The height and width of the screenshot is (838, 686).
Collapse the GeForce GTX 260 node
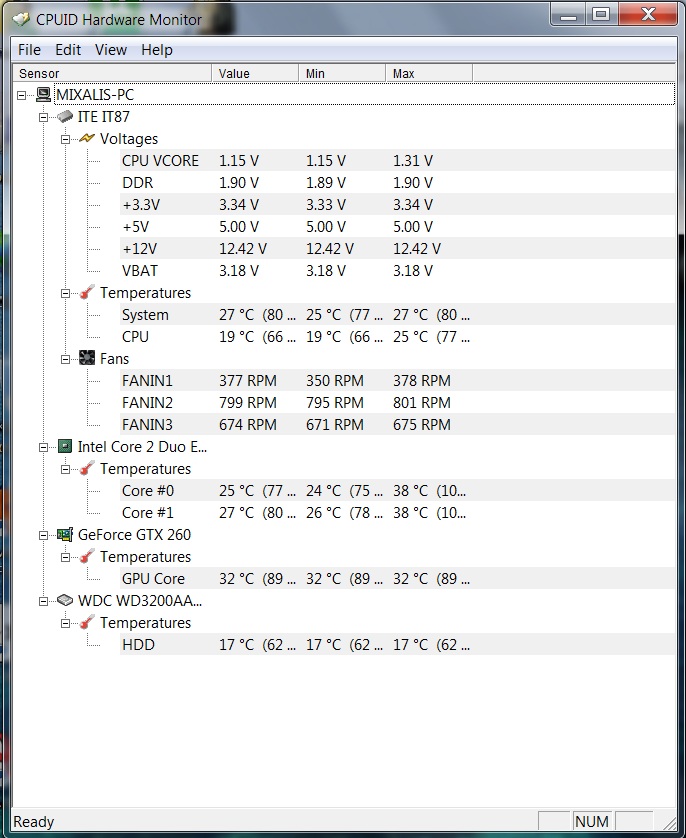tap(43, 535)
